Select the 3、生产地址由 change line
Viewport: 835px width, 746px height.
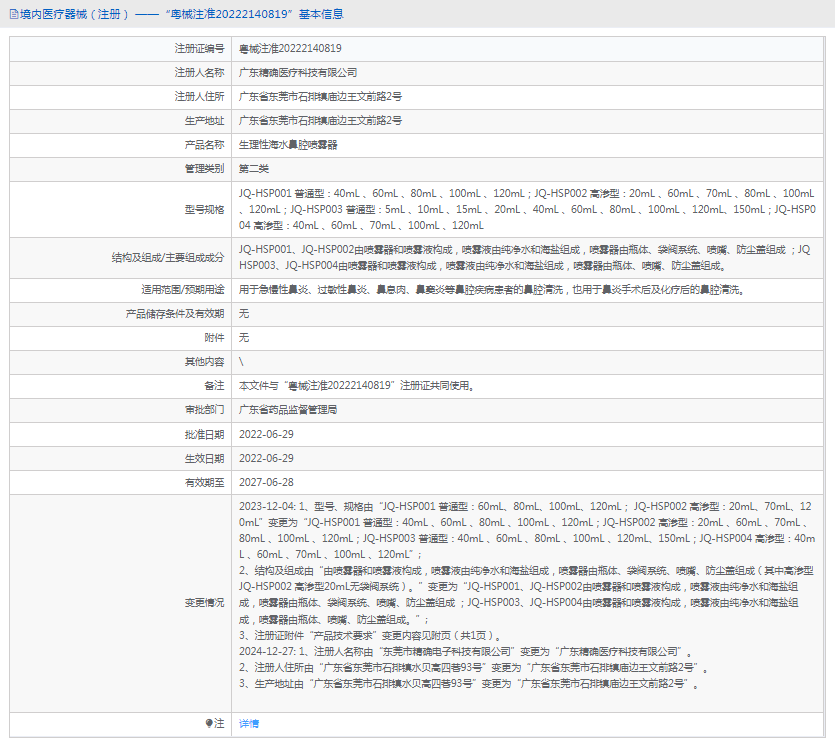click(x=469, y=684)
